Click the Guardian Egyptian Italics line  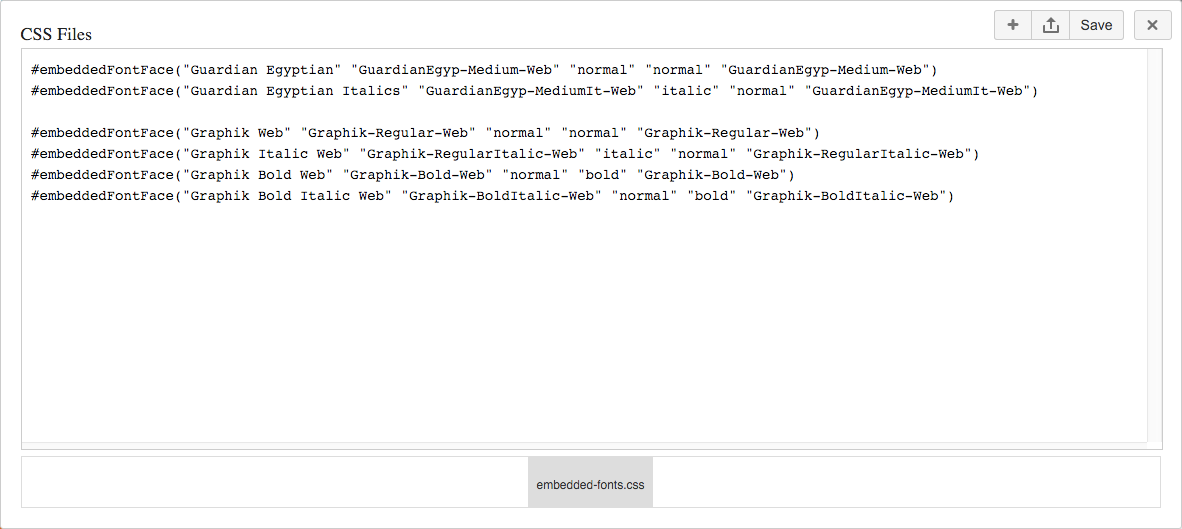click(534, 91)
